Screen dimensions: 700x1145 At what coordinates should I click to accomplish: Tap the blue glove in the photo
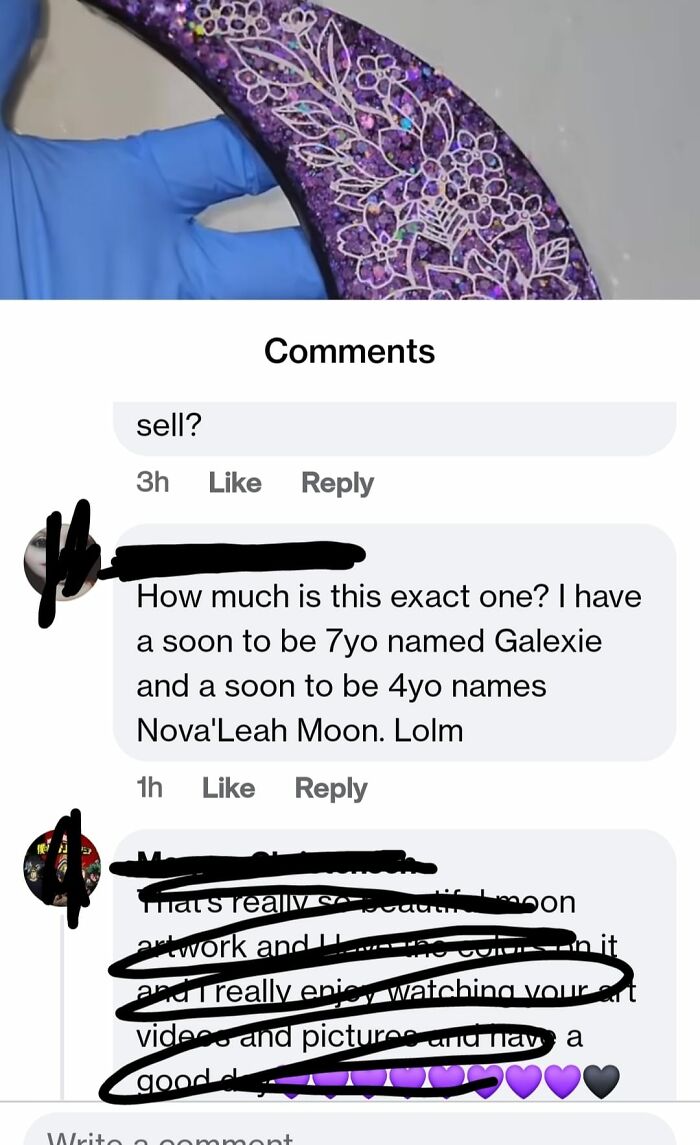139,190
